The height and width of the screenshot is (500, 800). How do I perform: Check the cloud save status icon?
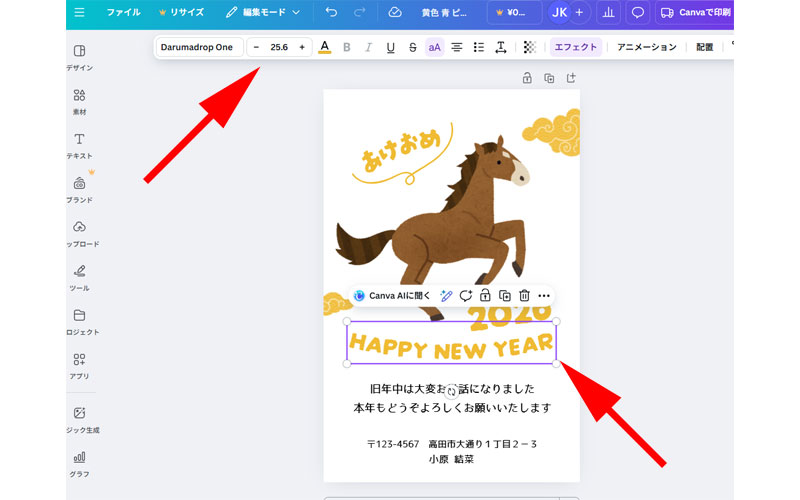click(394, 12)
